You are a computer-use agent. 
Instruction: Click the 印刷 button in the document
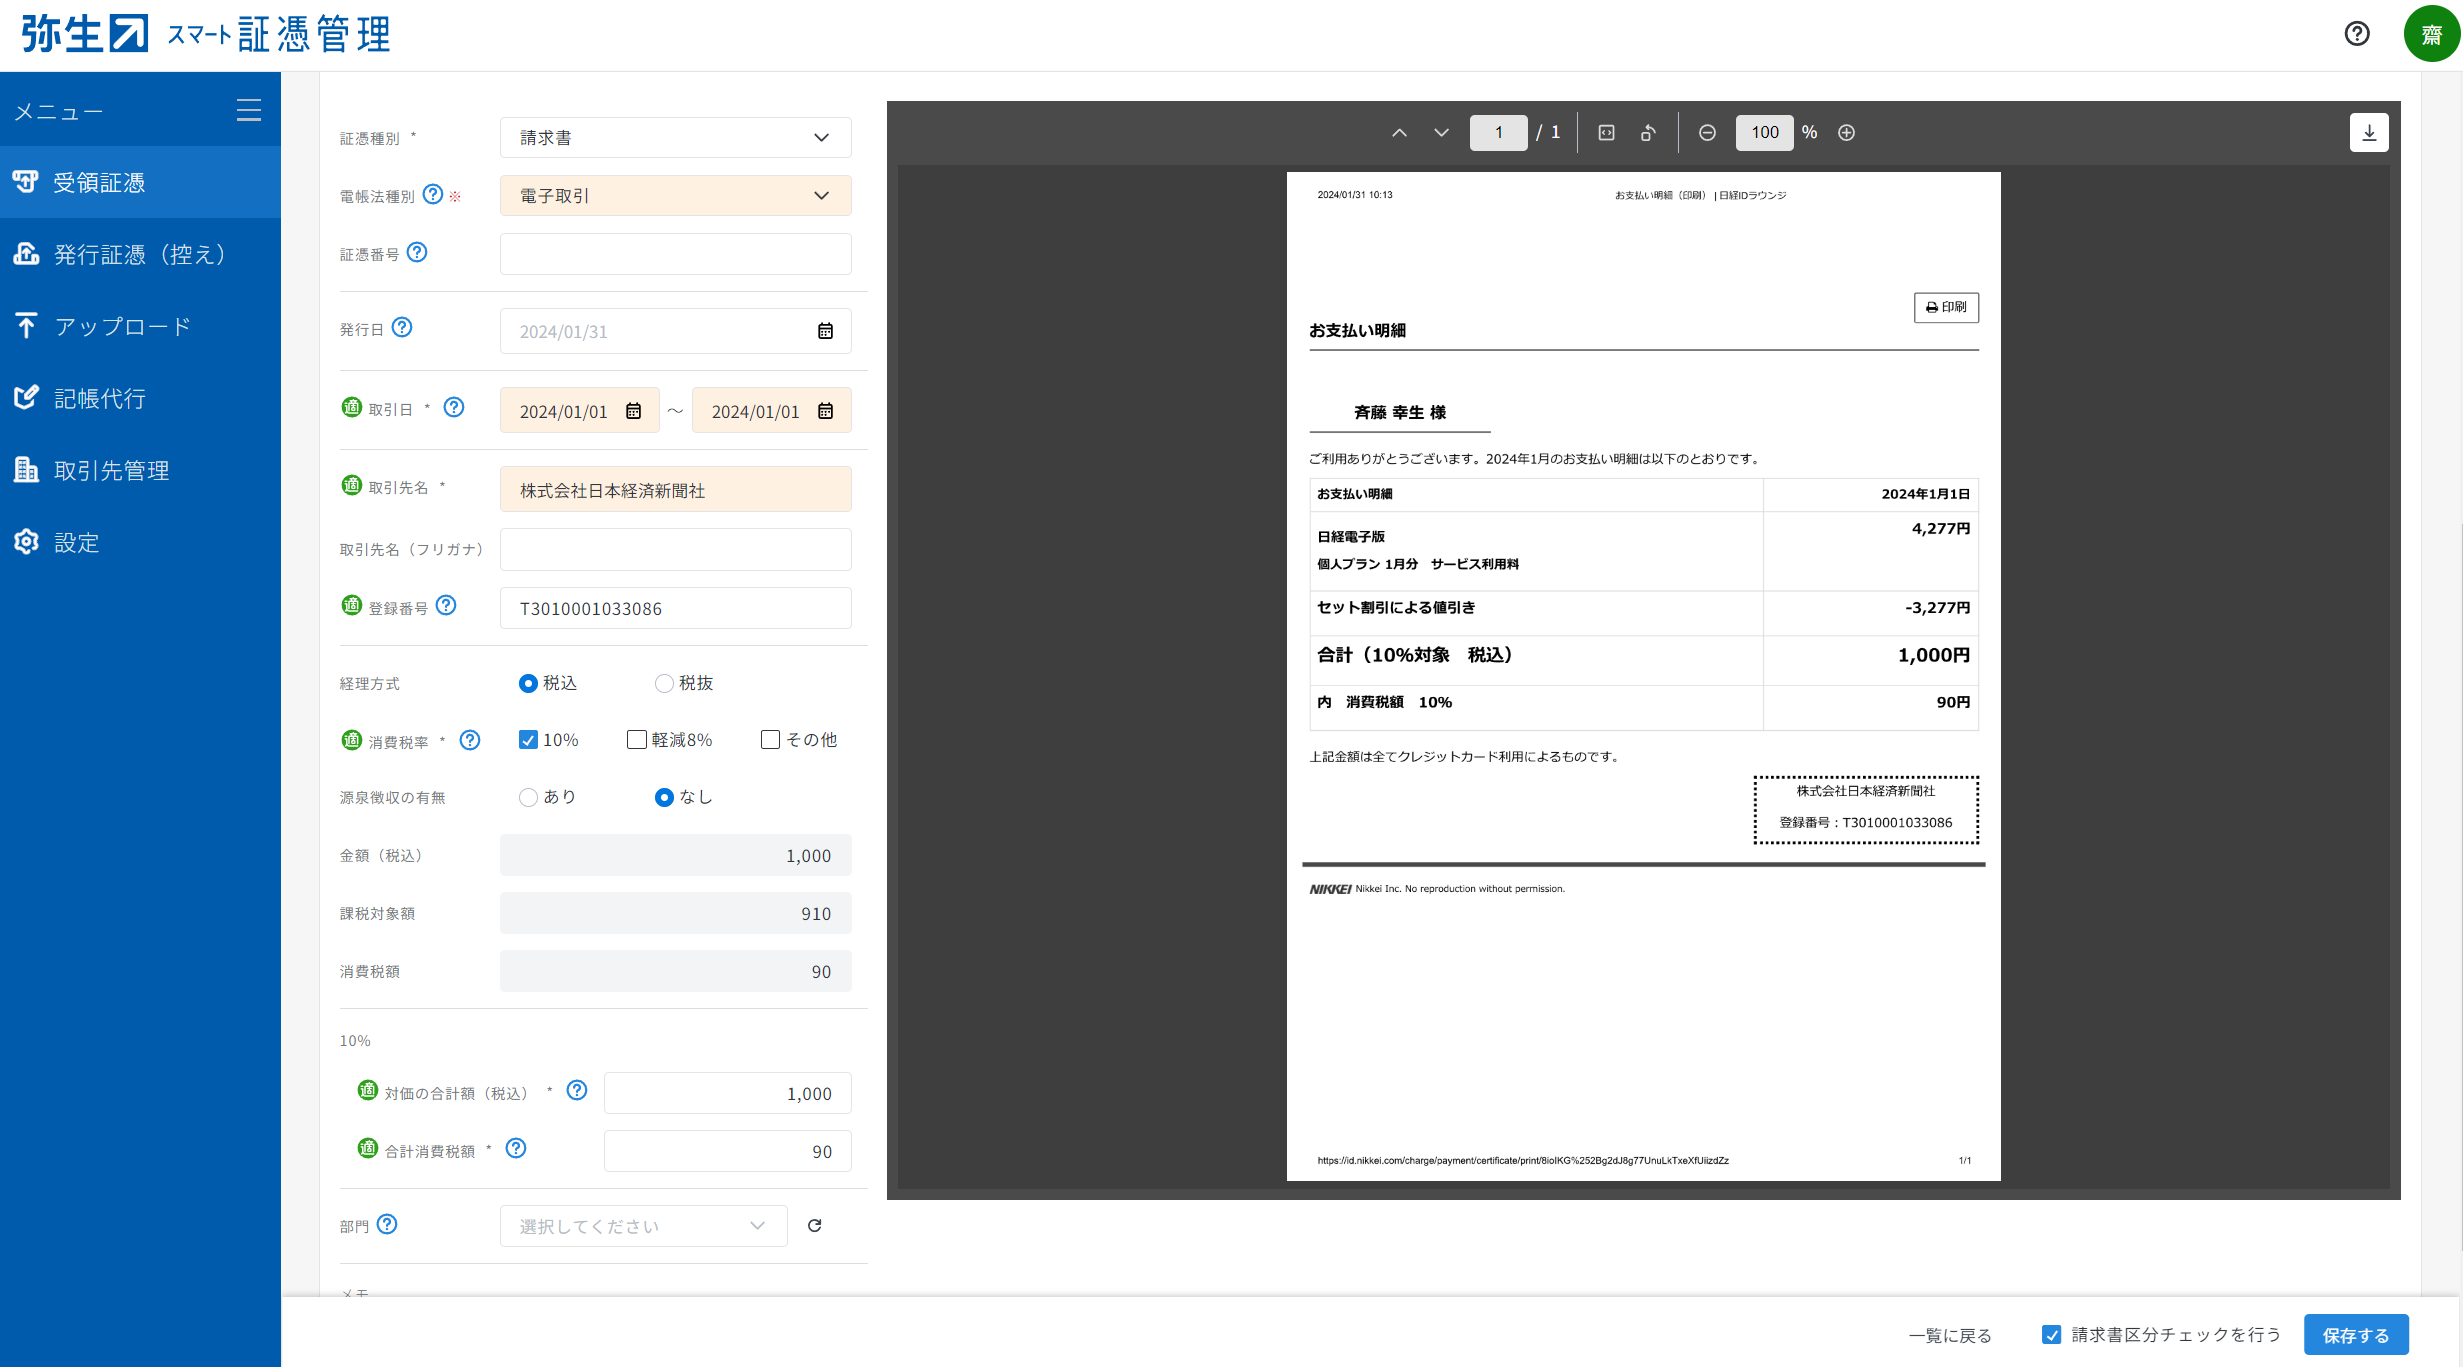(1946, 307)
